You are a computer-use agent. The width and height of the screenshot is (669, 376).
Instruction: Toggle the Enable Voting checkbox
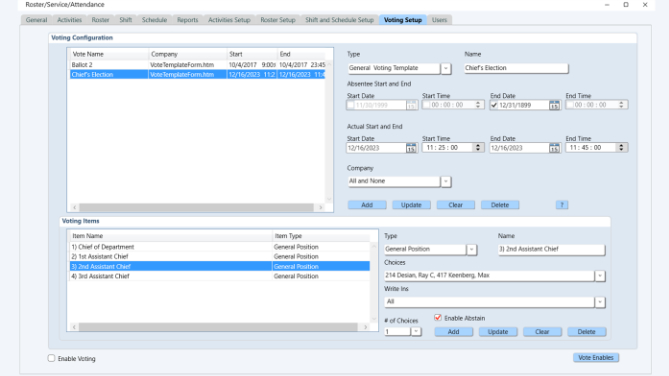coord(52,358)
